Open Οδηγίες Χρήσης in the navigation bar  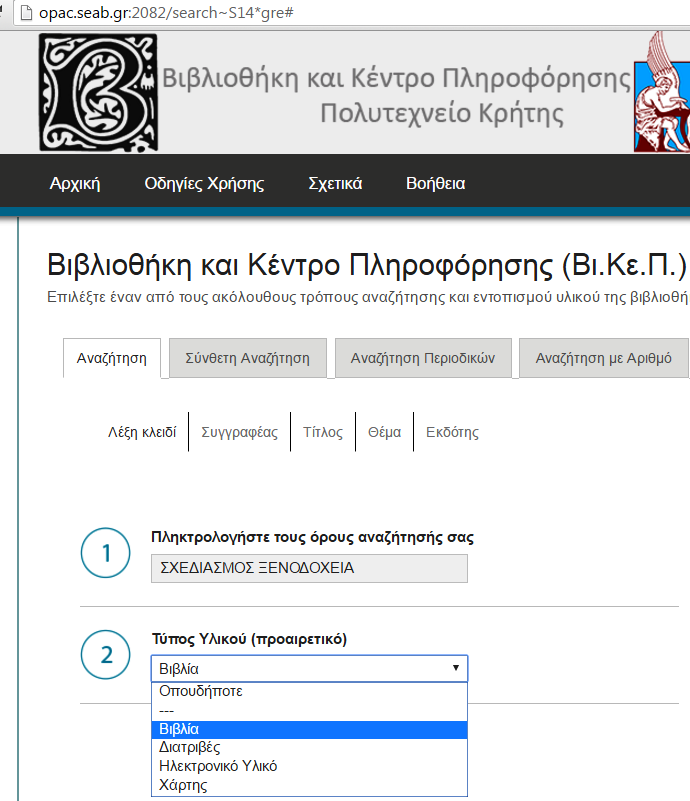point(204,183)
